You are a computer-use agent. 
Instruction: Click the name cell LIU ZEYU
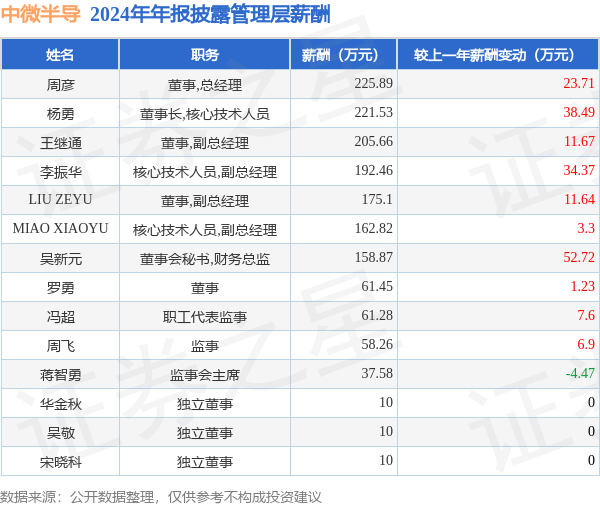[x=60, y=199]
